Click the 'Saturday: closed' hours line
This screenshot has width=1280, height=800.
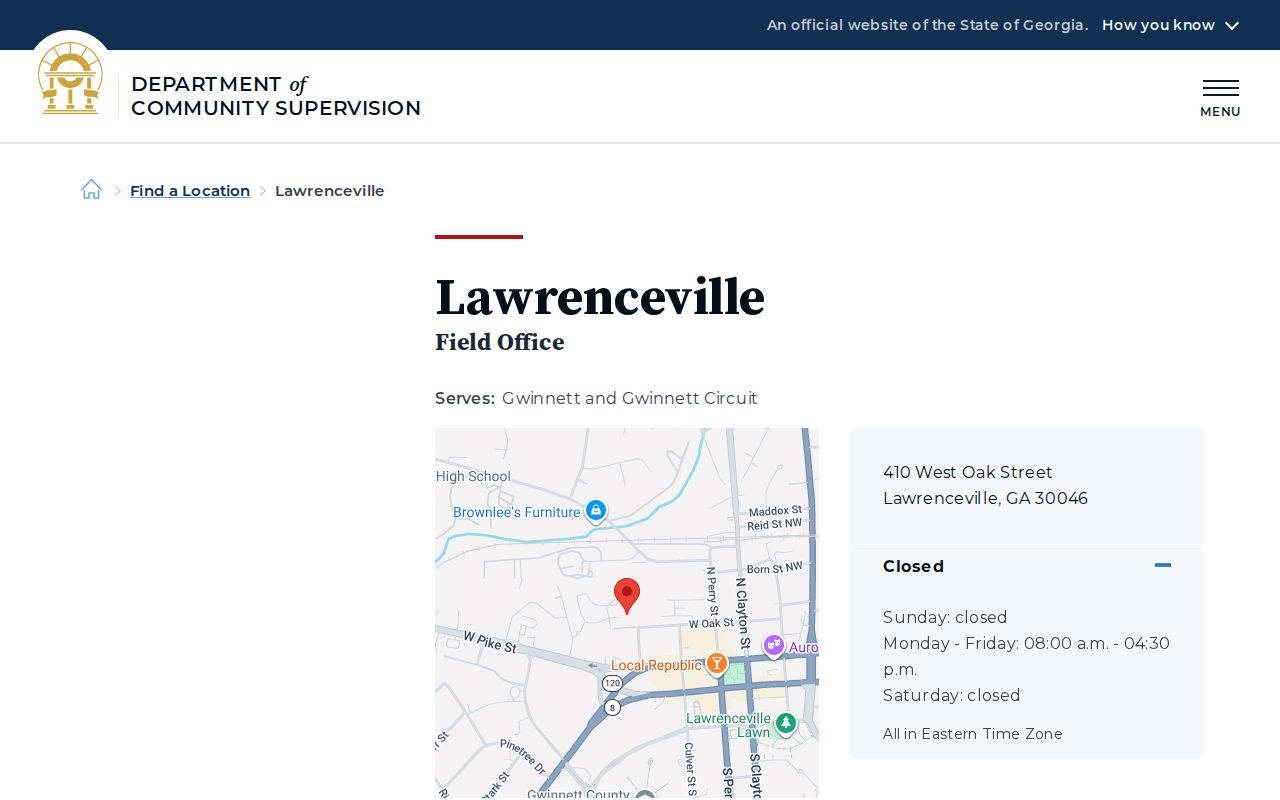click(x=951, y=695)
